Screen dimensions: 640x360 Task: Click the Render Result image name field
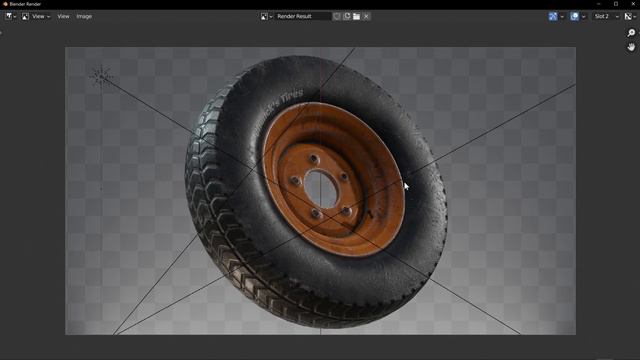[x=302, y=16]
